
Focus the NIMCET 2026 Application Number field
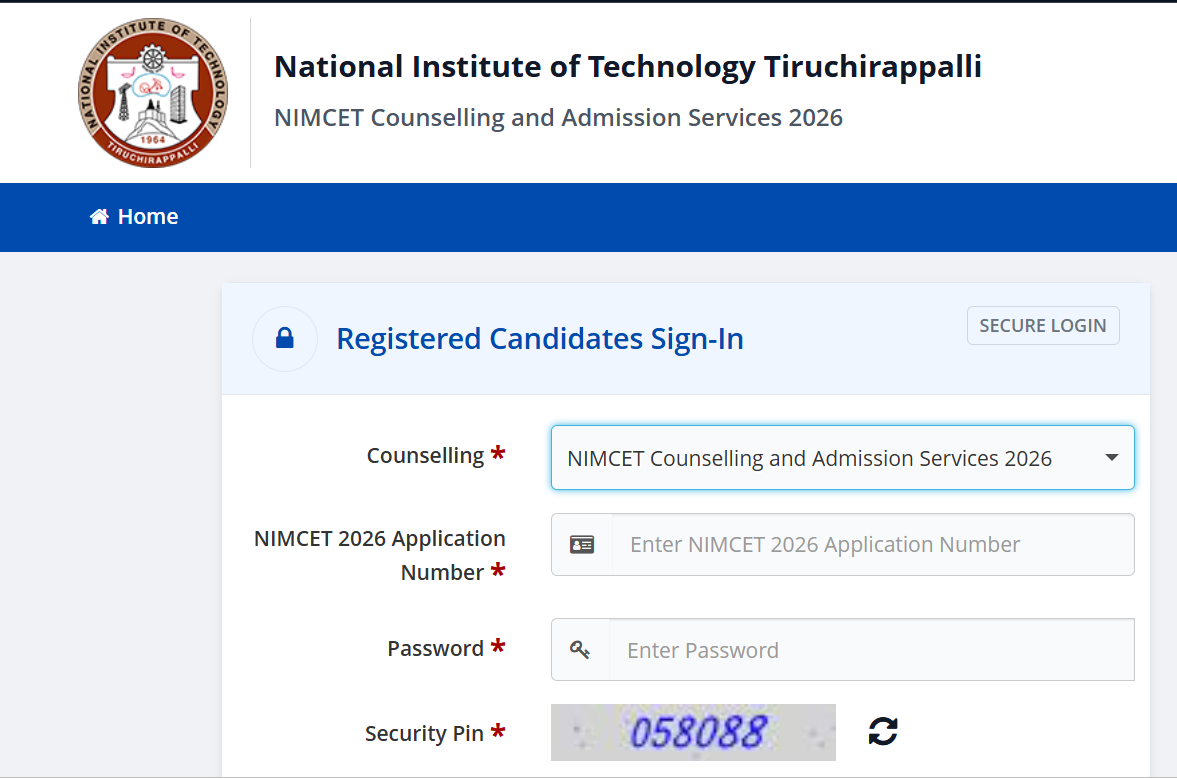(x=873, y=544)
